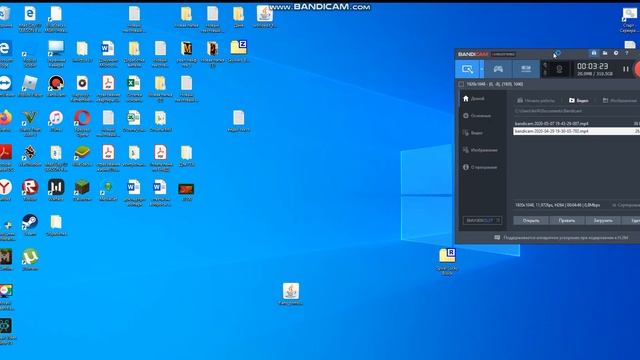Open the General (gear) section in Bandicam sidebar
Image resolution: width=640 pixels, height=360 pixels.
click(477, 116)
